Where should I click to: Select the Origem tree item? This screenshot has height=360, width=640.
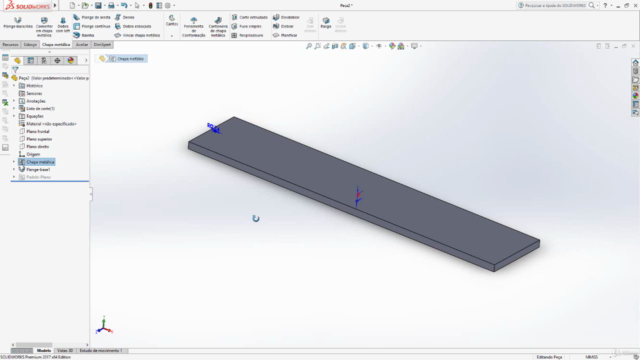pyautogui.click(x=29, y=154)
